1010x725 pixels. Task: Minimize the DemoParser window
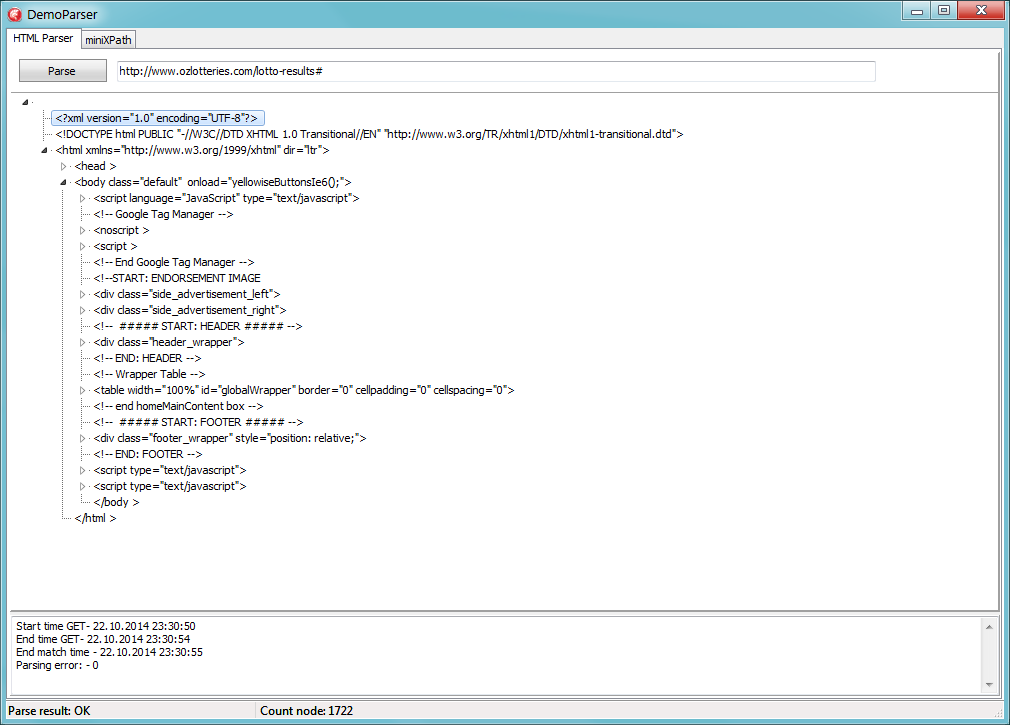pyautogui.click(x=917, y=10)
